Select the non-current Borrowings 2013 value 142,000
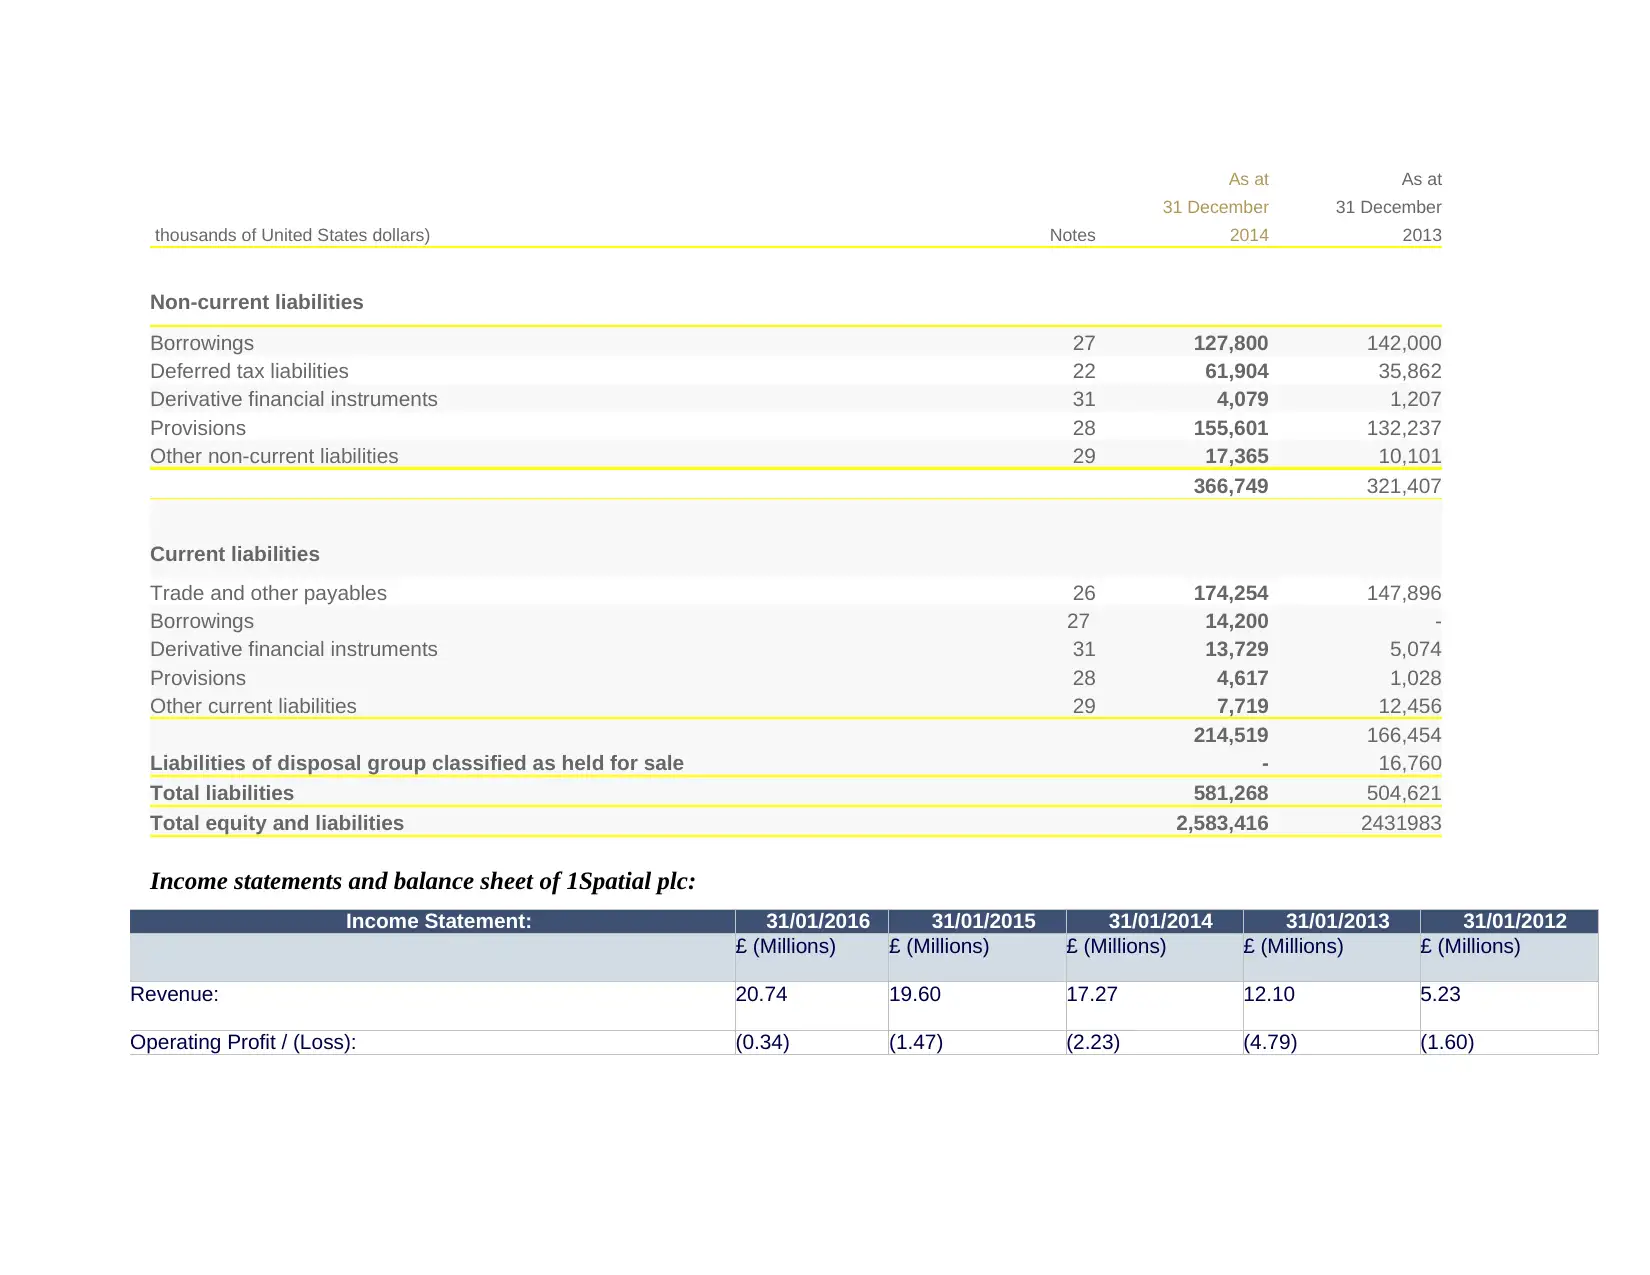 coord(1404,343)
